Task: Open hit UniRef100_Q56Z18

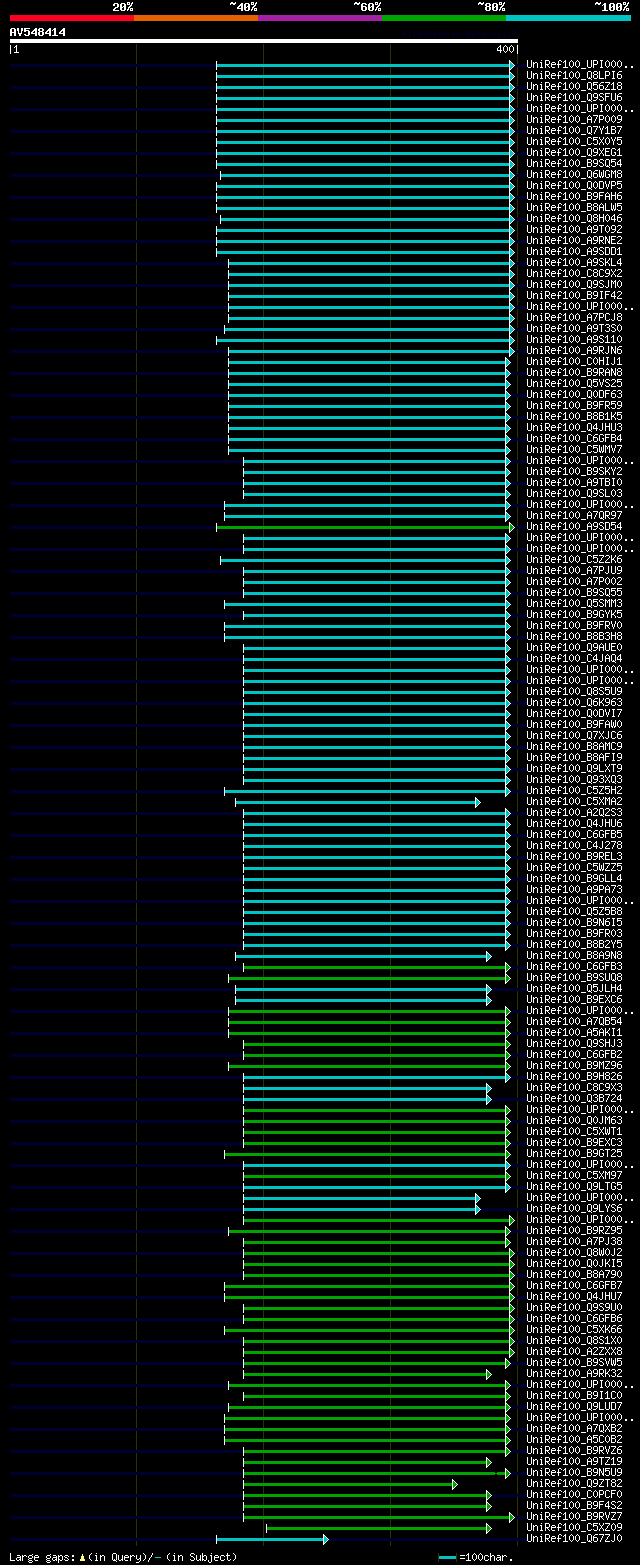Action: [x=574, y=86]
